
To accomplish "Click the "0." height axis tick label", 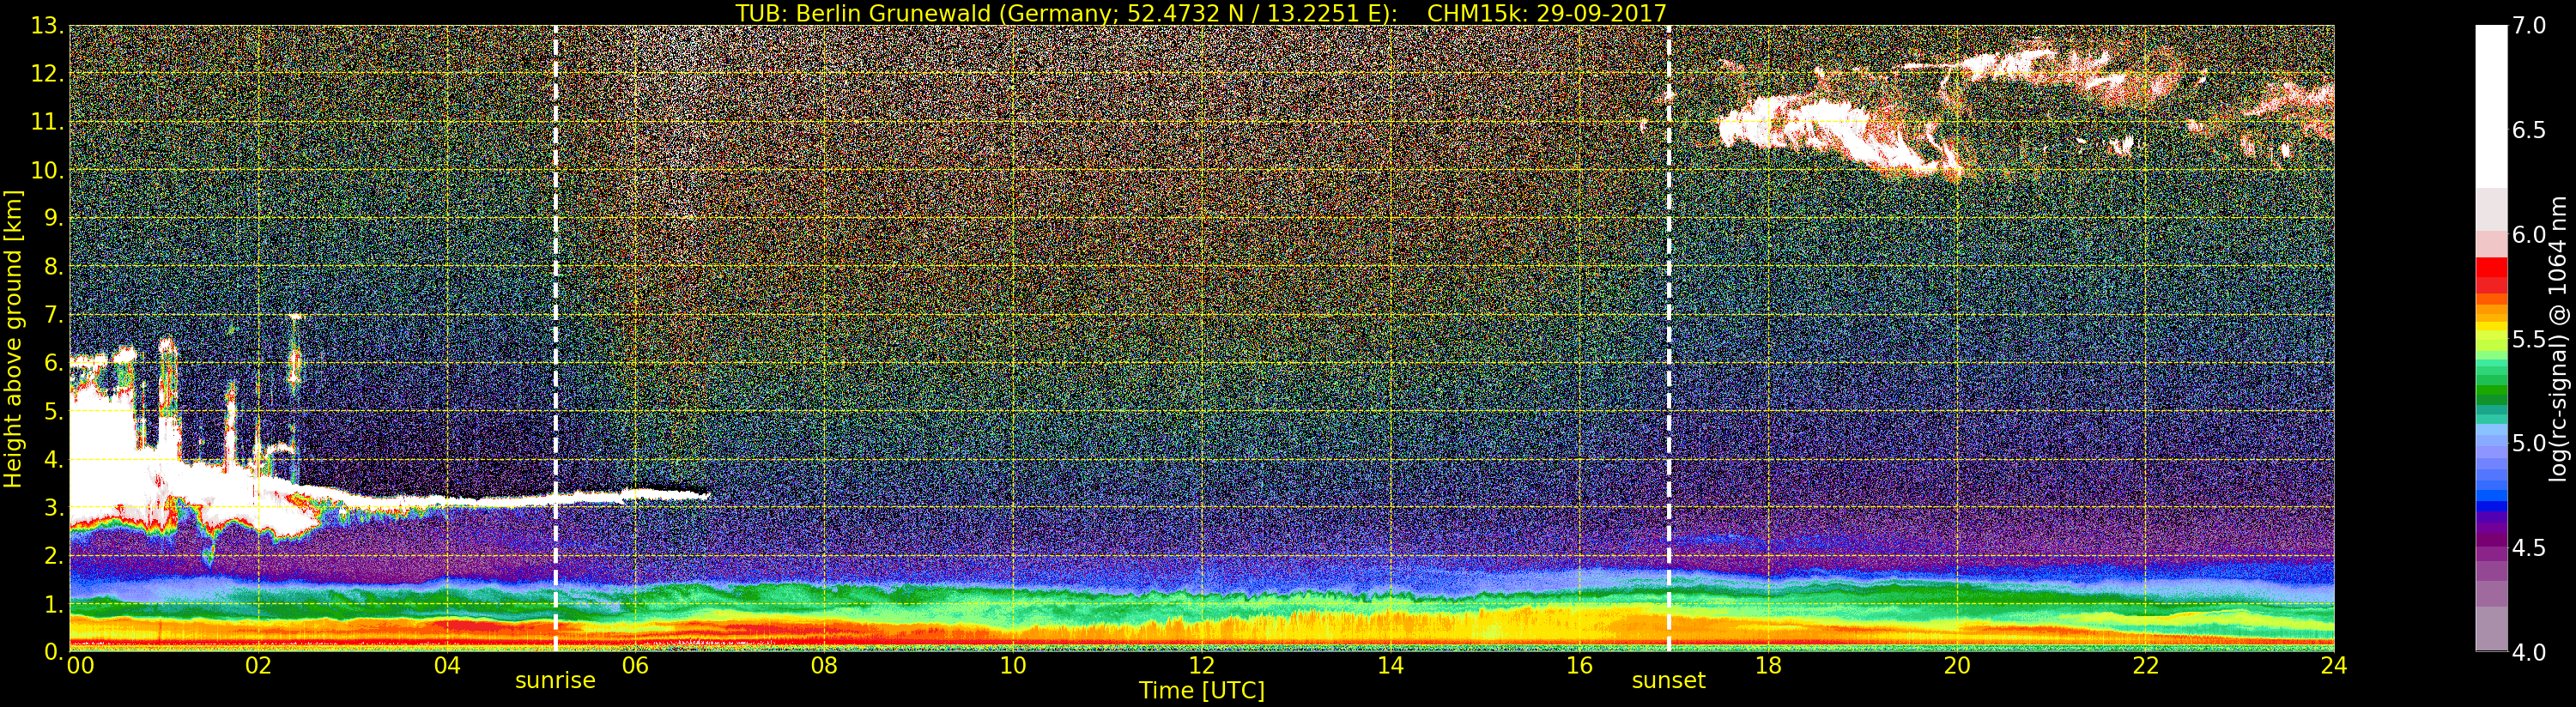I will click(53, 652).
